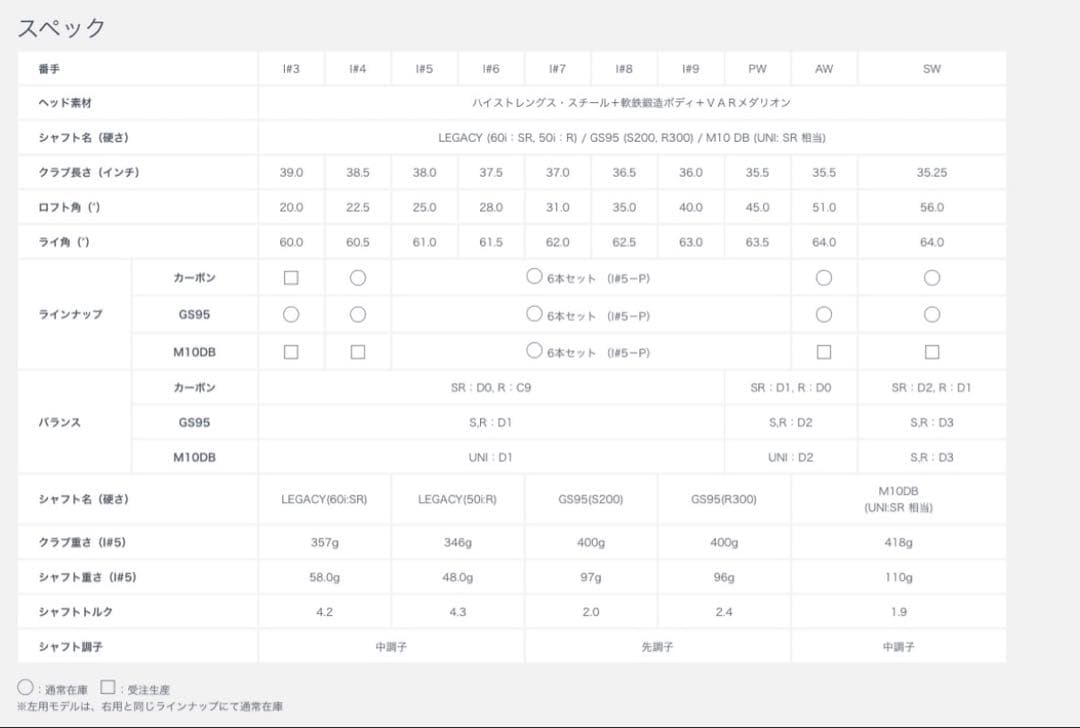The height and width of the screenshot is (728, 1080).
Task: Check the M10DB square in the AW column
Action: (824, 352)
